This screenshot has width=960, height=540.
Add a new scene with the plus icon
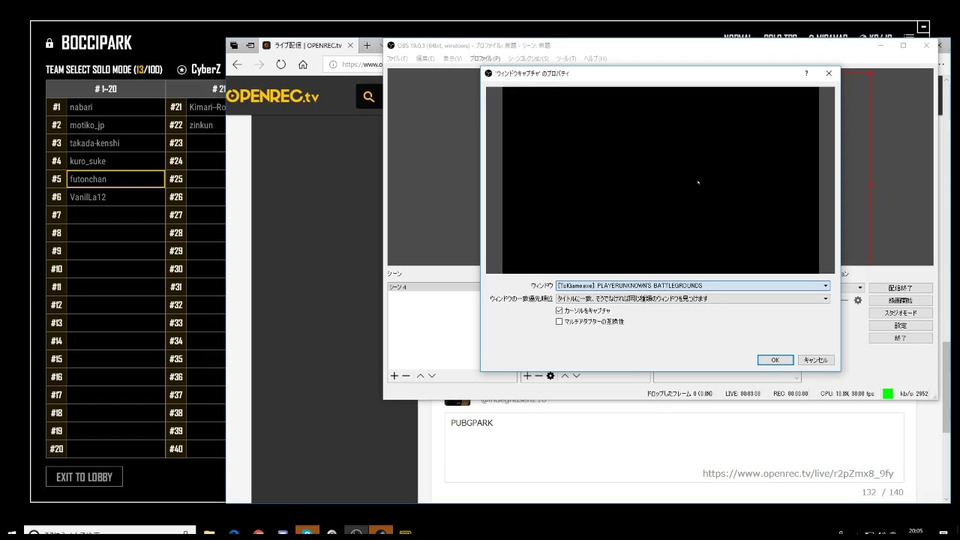(394, 375)
